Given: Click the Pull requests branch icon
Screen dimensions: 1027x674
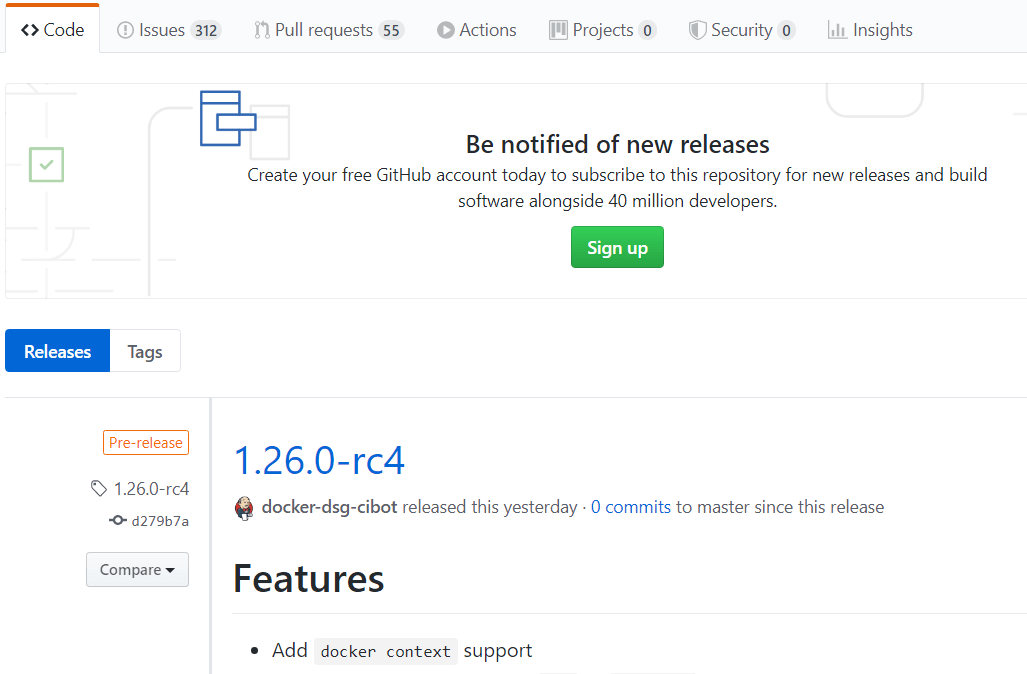Looking at the screenshot, I should point(262,30).
